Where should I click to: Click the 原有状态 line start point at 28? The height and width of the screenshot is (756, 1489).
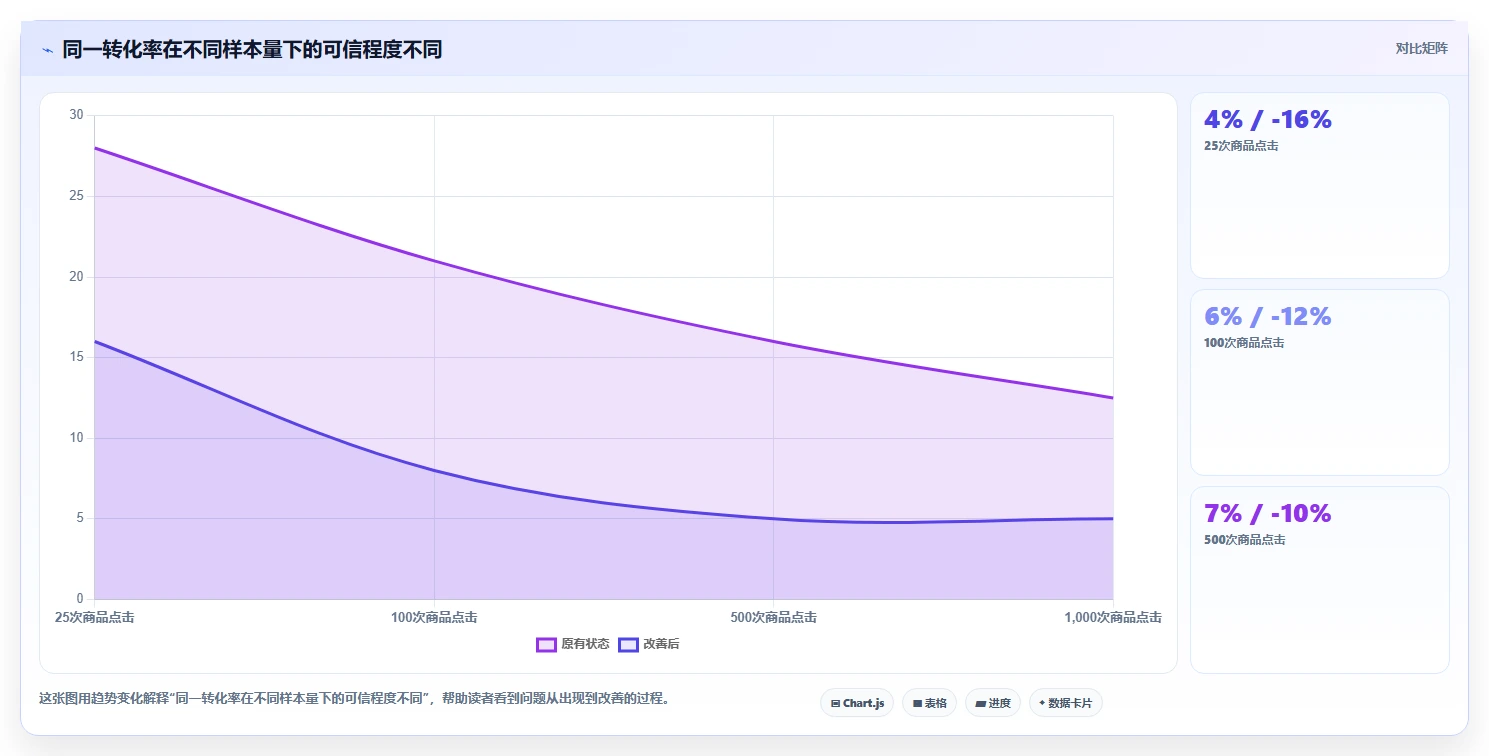pyautogui.click(x=95, y=148)
